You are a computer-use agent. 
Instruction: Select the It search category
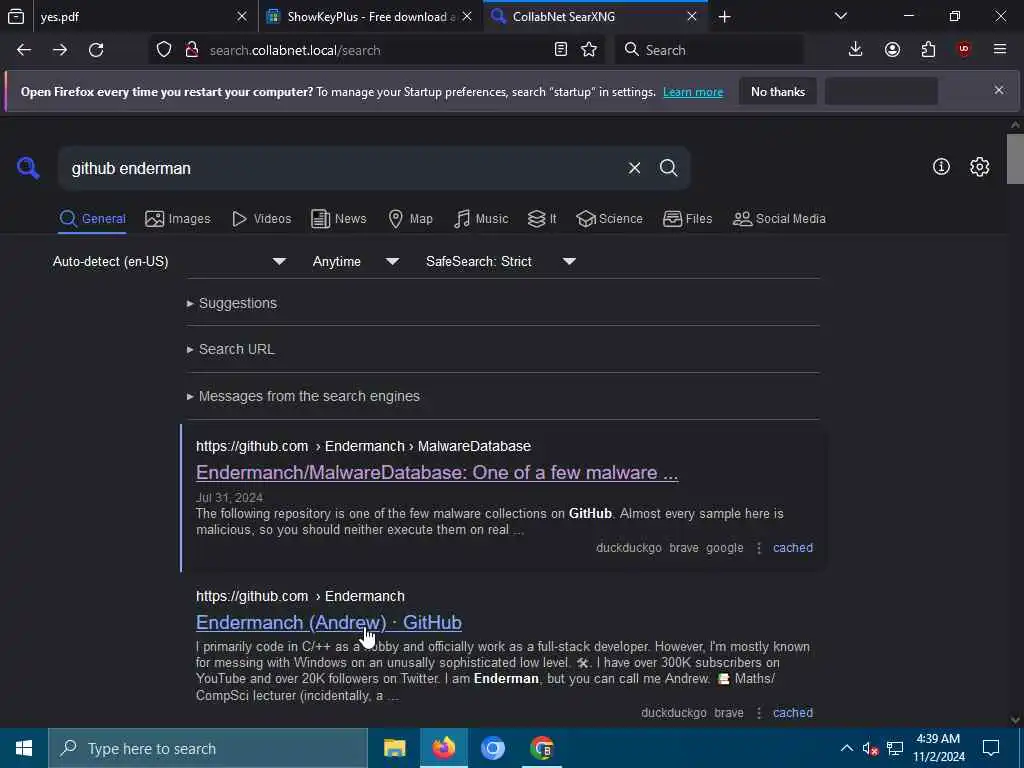(x=542, y=219)
